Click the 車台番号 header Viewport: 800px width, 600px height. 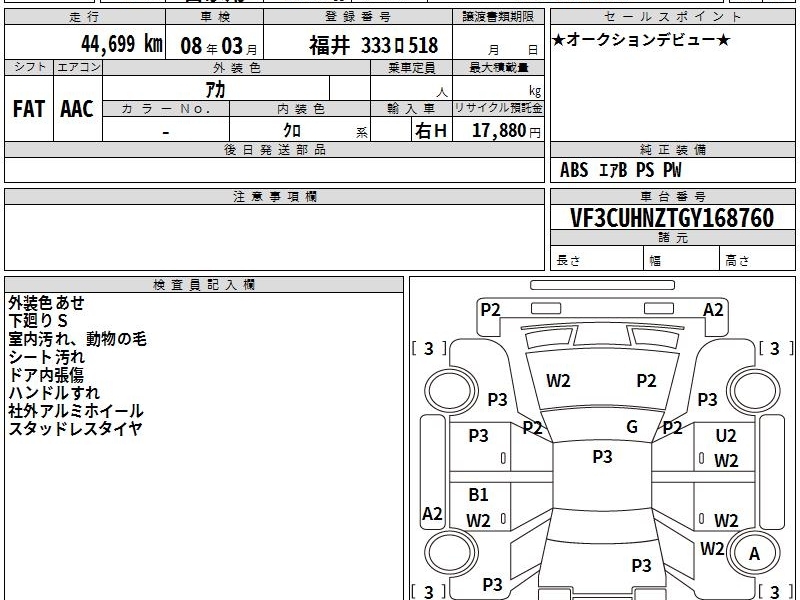[672, 196]
